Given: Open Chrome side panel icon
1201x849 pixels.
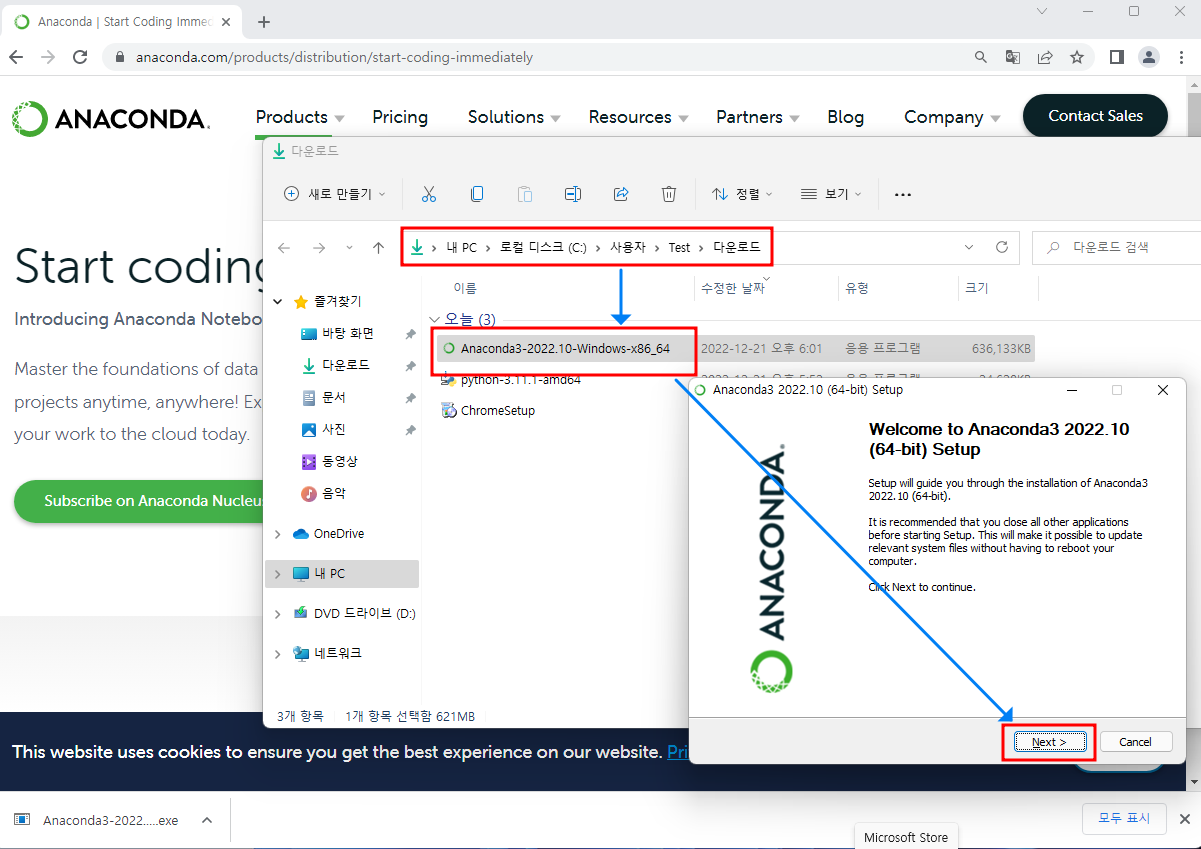Looking at the screenshot, I should tap(1117, 57).
